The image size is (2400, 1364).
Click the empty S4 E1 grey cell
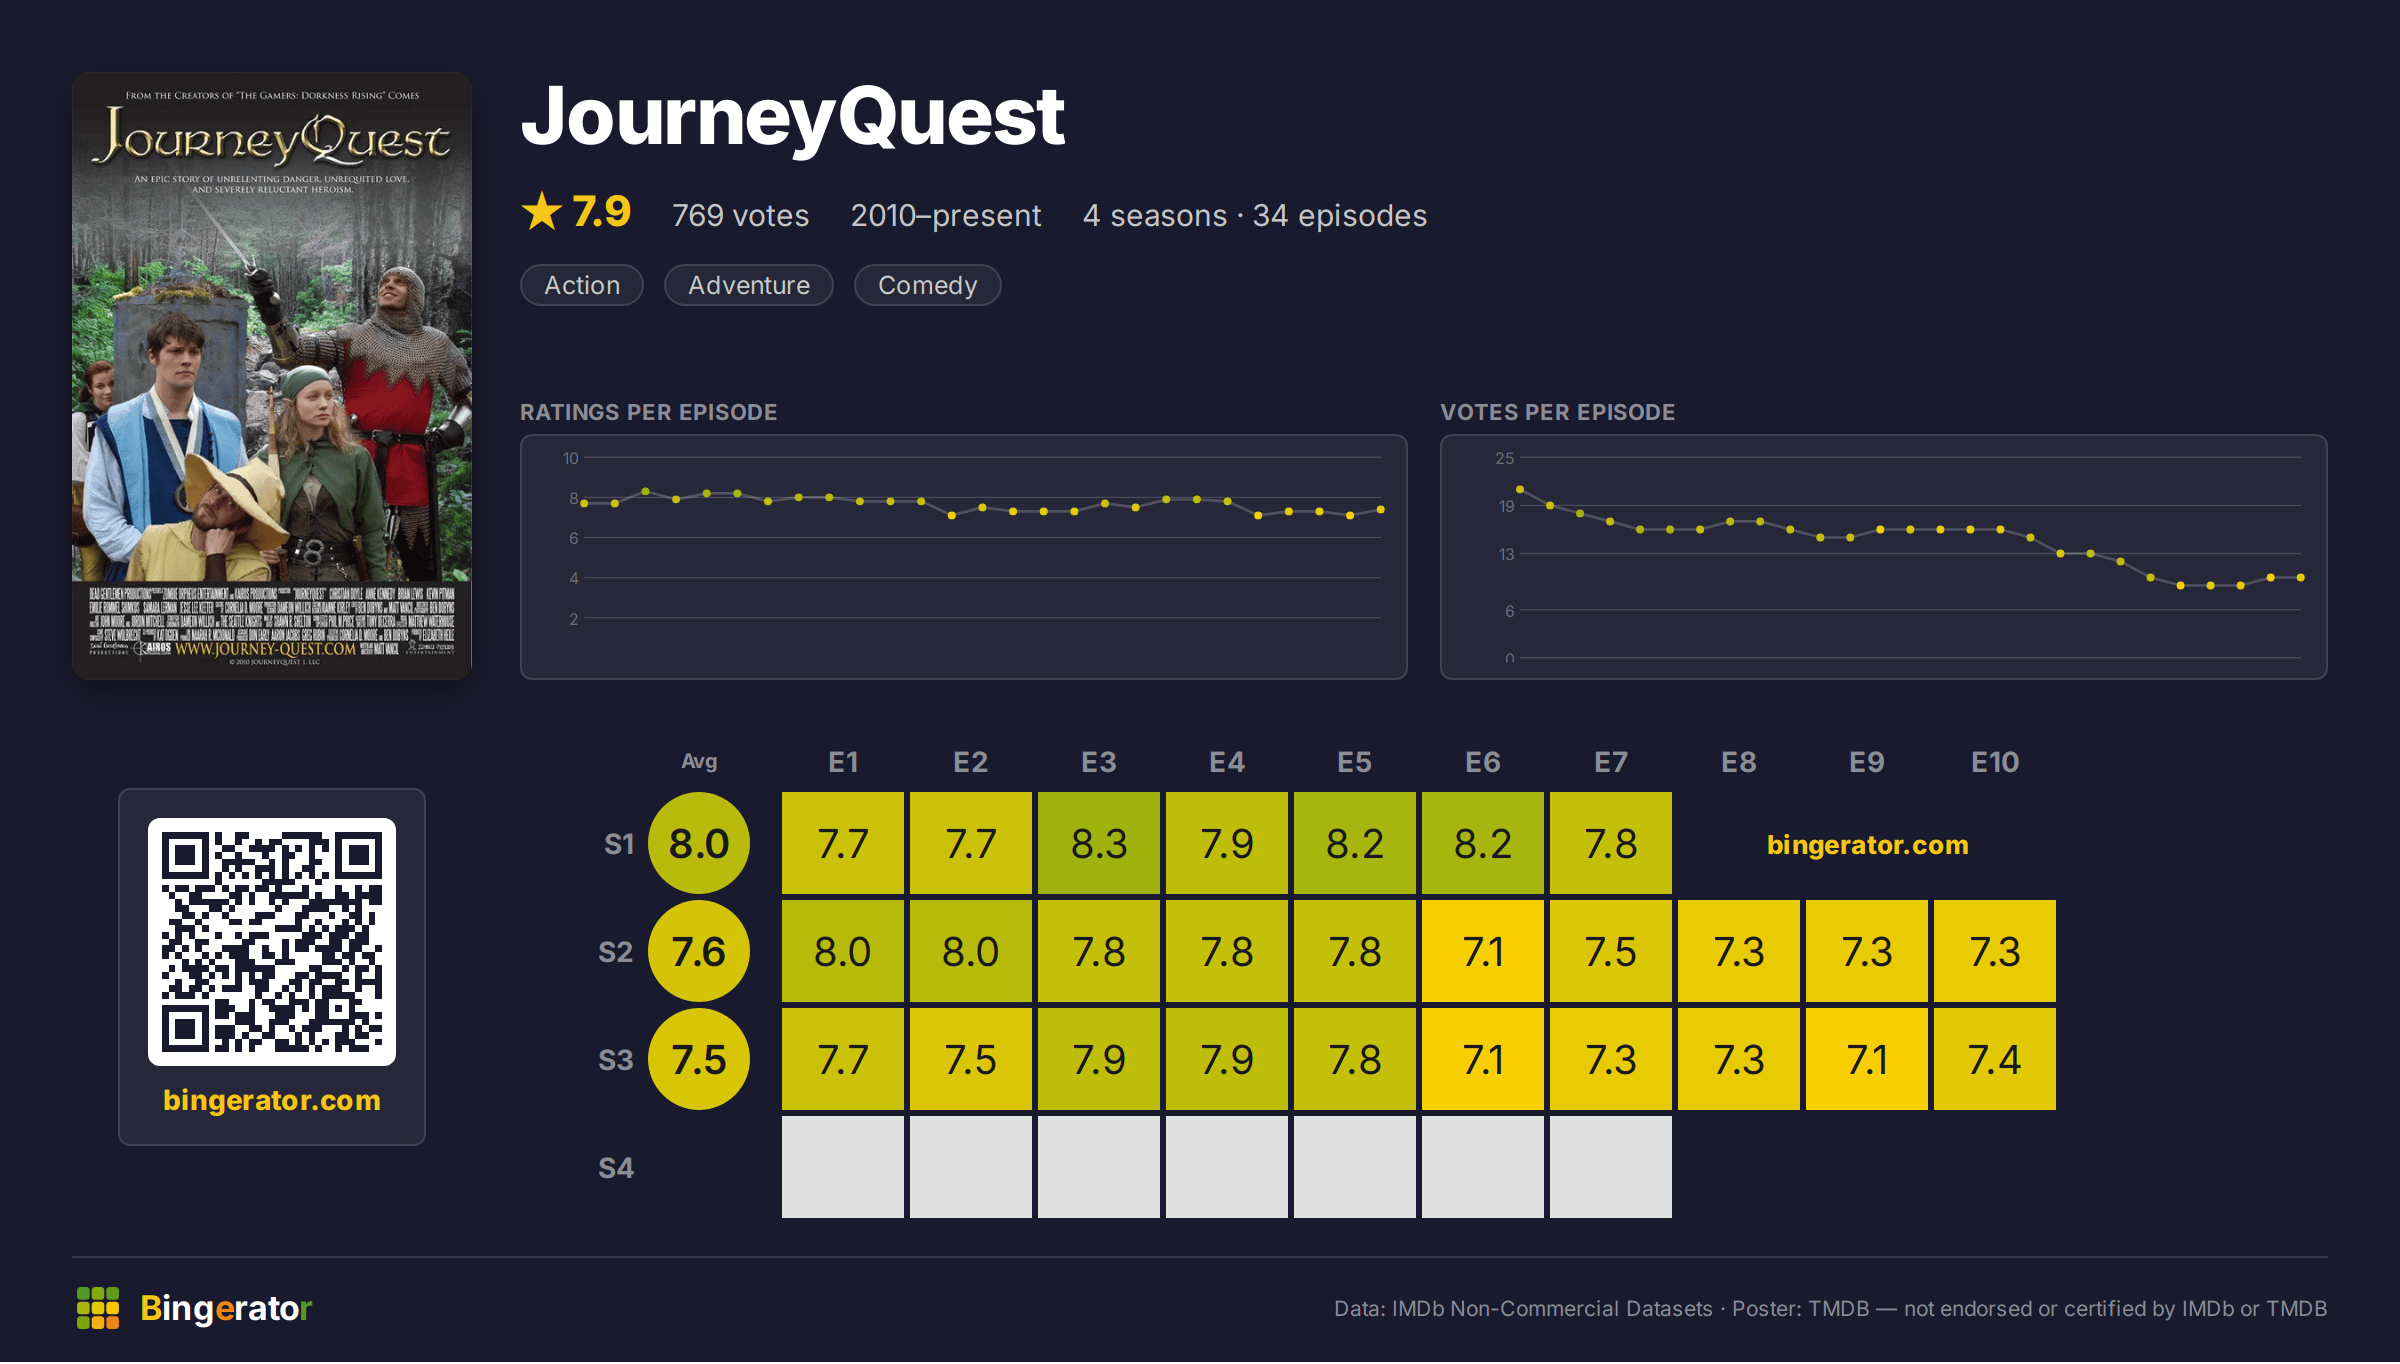coord(843,1167)
